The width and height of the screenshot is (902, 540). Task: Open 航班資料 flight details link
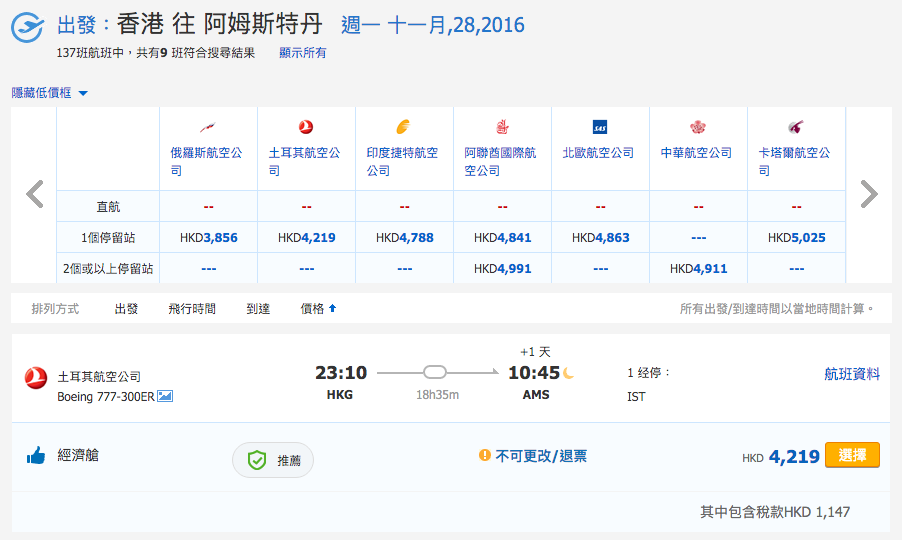click(x=852, y=374)
